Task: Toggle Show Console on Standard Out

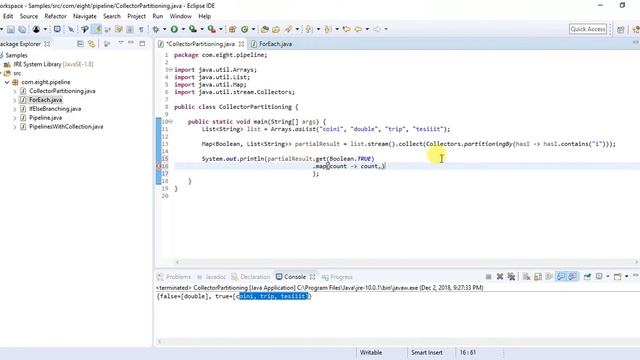Action: 562,277
